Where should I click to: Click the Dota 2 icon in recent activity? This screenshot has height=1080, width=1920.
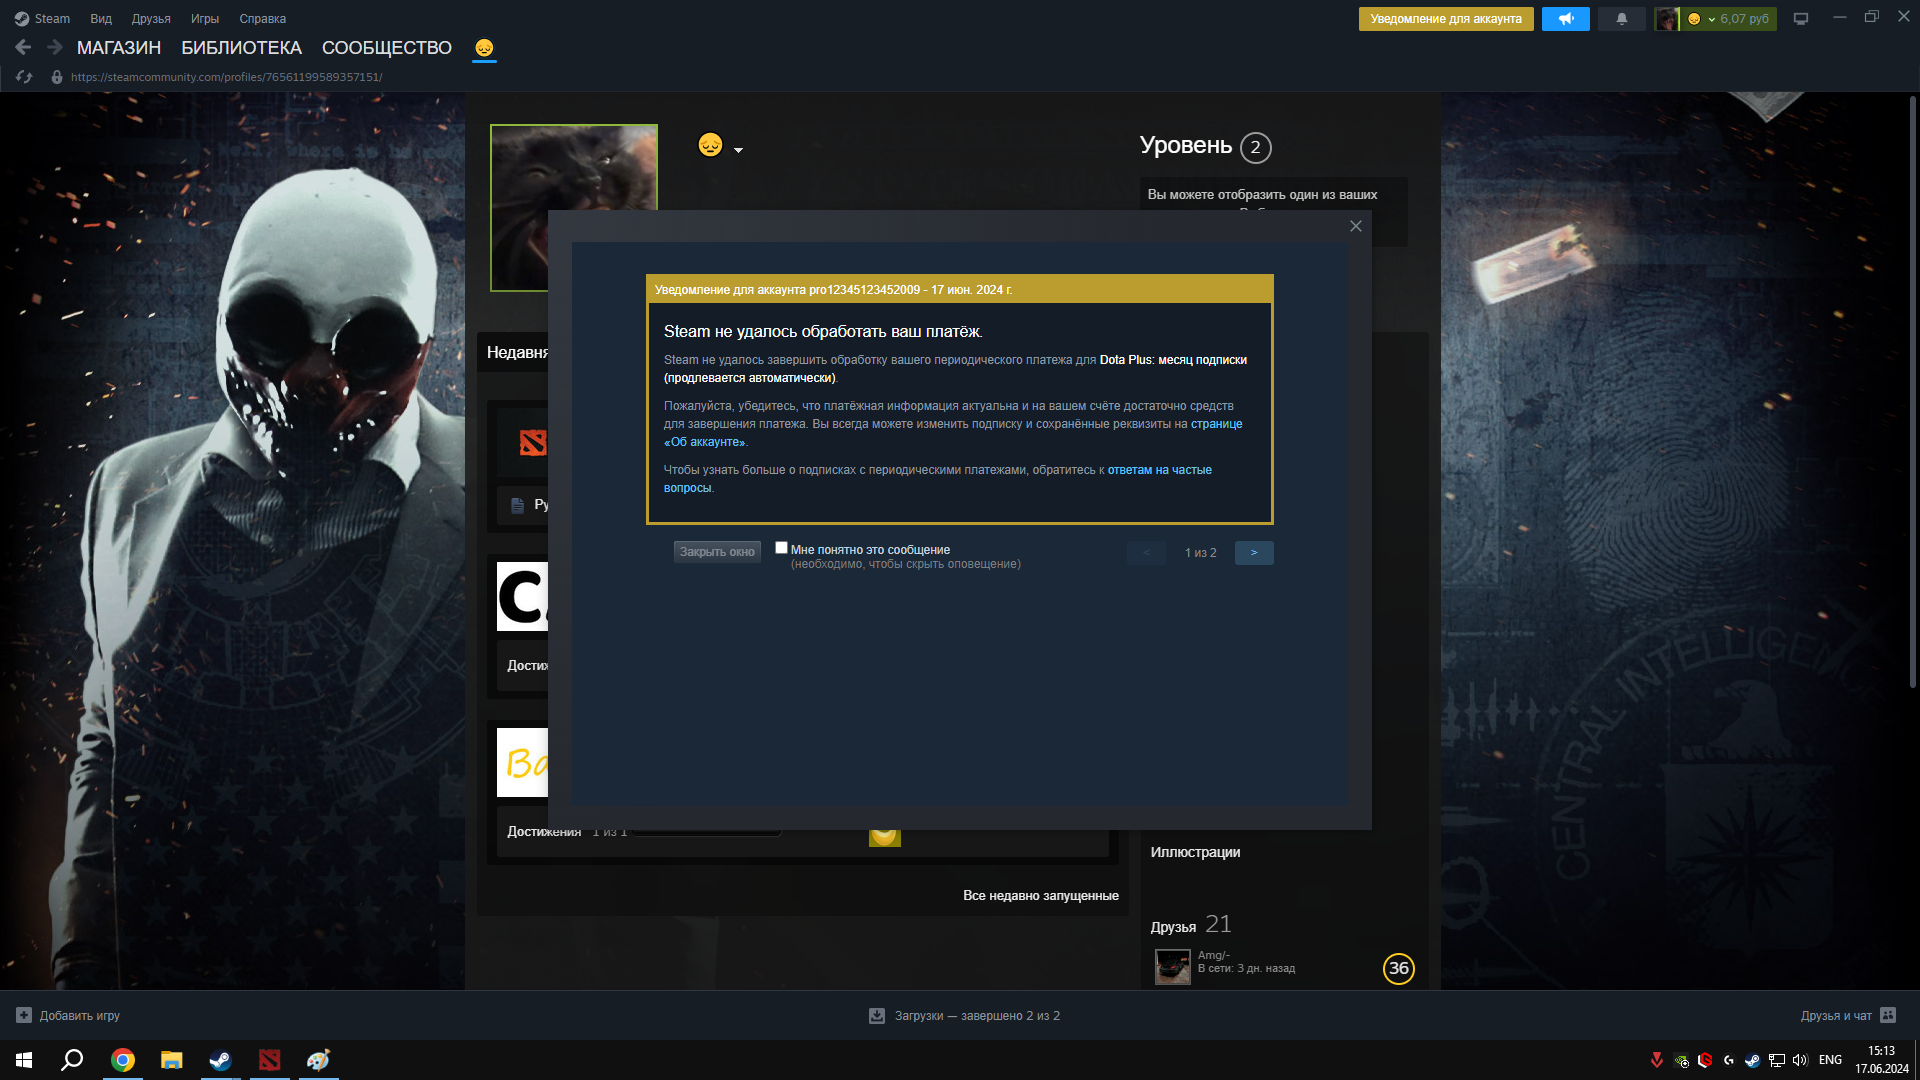click(532, 442)
